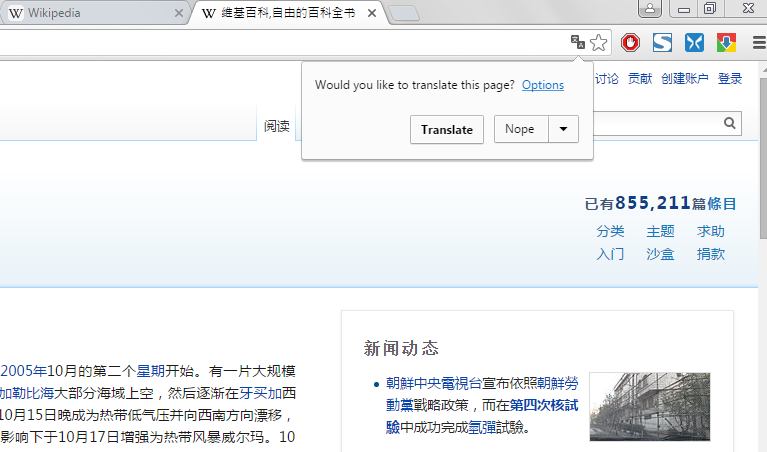Open the blue X-shaped extension icon
Screen dimensions: 767x452
[x=694, y=43]
